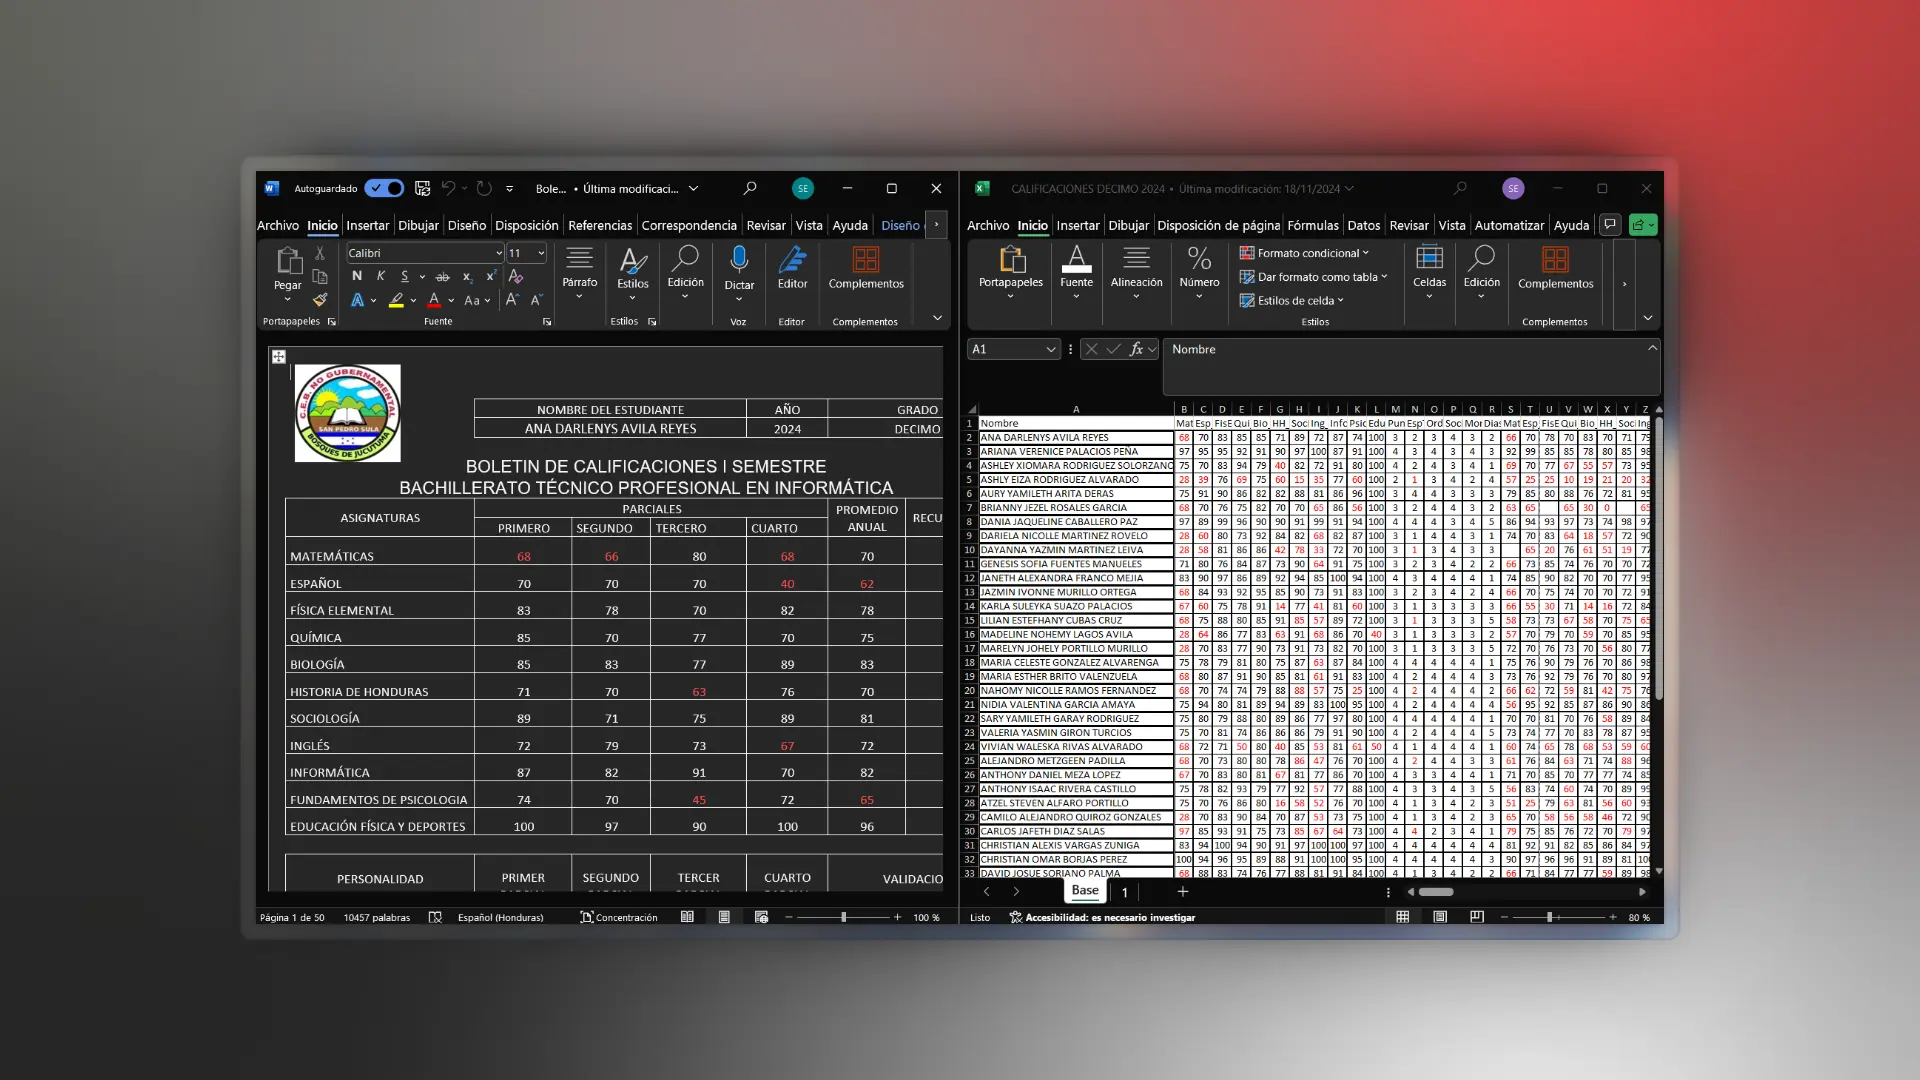
Task: Click the superscript x² icon
Action: (x=491, y=276)
